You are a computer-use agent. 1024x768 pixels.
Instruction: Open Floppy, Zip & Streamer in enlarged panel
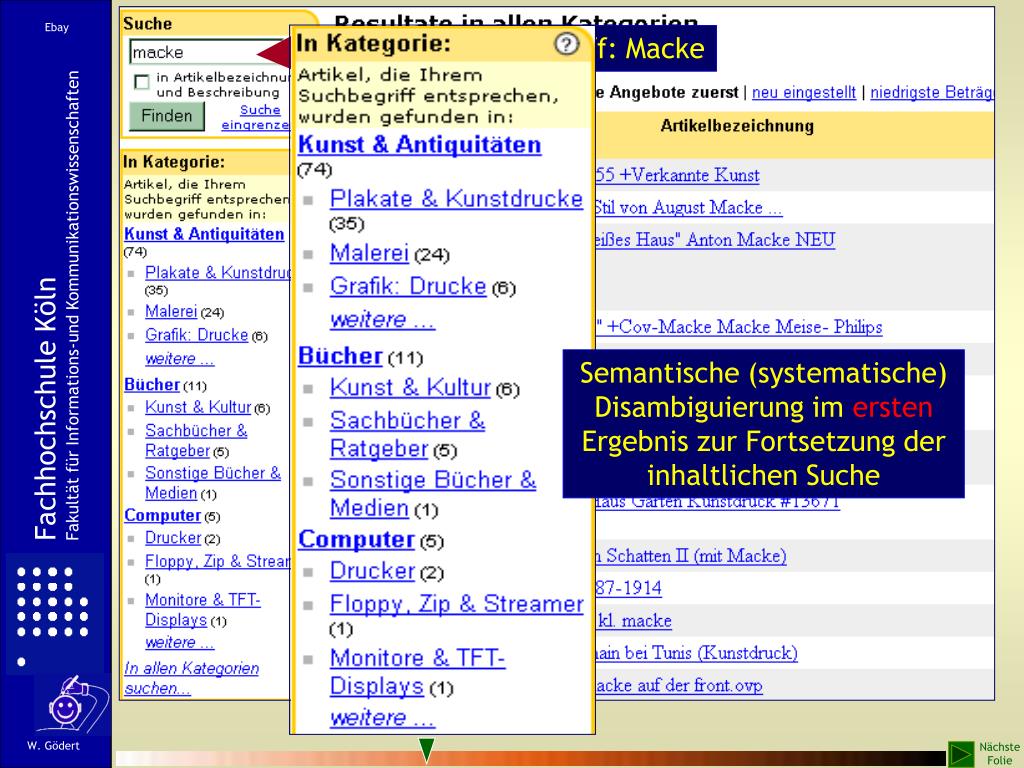click(x=456, y=604)
